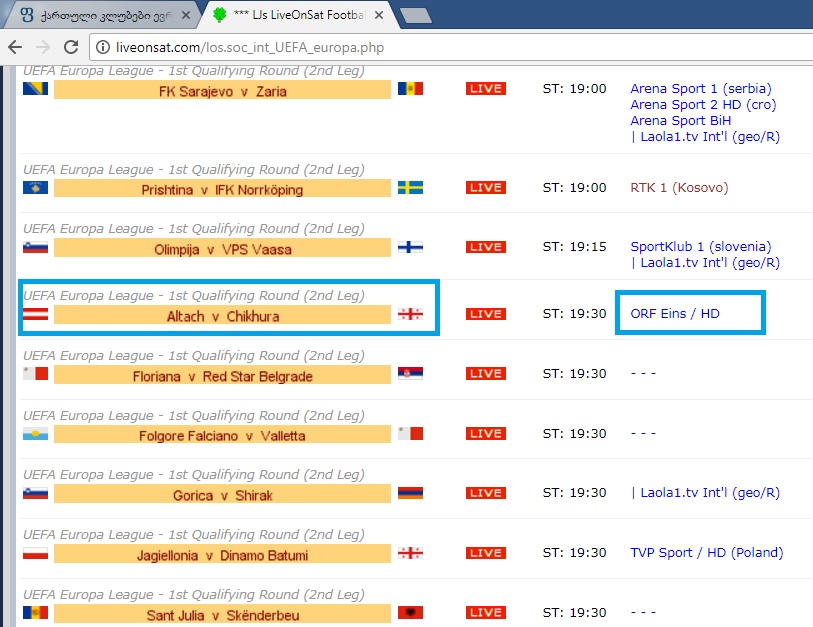Screen dimensions: 813x627
Task: Click LIVE badge for Jagiellonia v Dinamo Batumi
Action: click(x=486, y=553)
